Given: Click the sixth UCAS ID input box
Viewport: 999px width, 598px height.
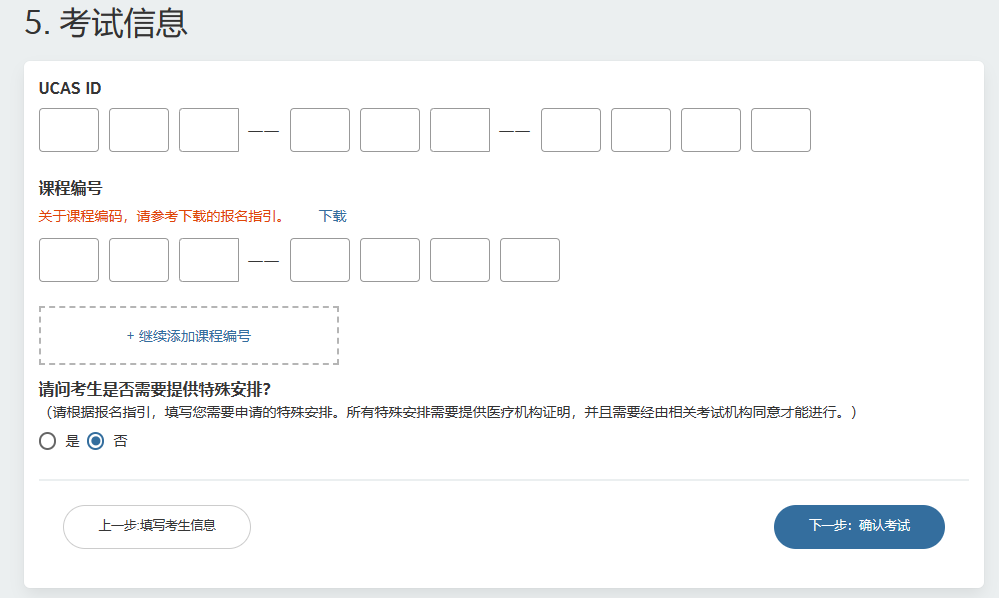Looking at the screenshot, I should pyautogui.click(x=459, y=130).
